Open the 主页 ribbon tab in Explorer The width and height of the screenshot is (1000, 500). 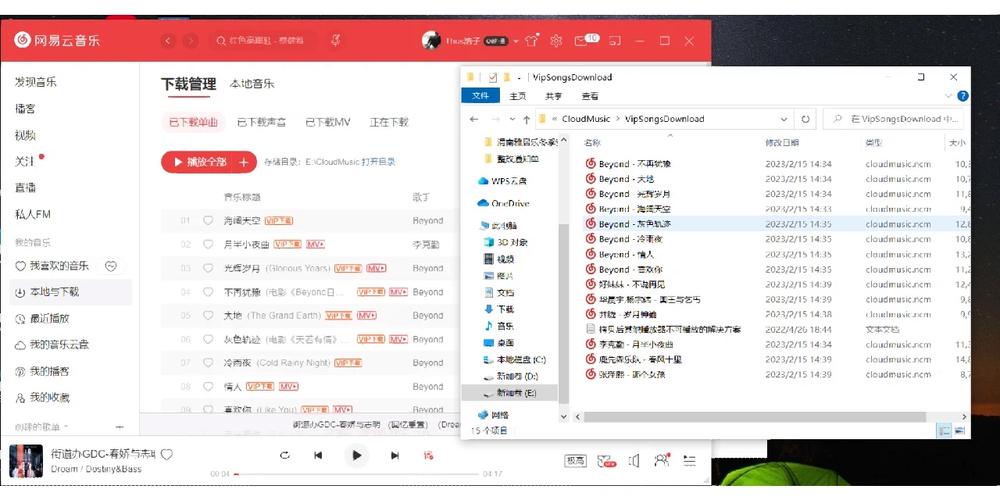(x=518, y=96)
